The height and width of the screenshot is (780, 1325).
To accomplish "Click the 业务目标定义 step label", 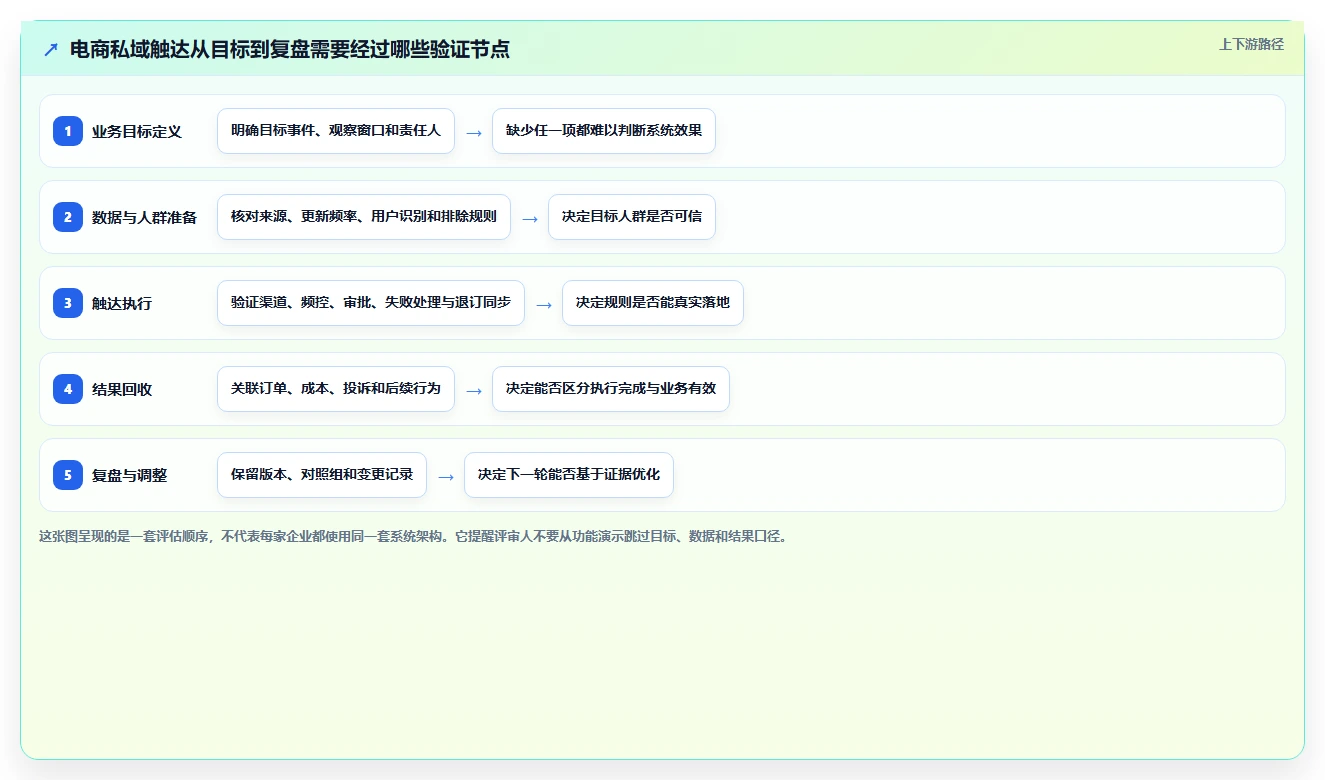I will [x=137, y=131].
